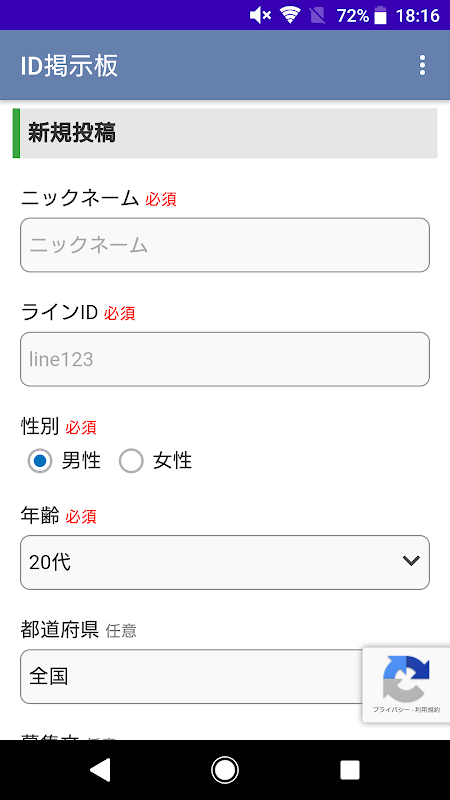Open the 年齢 dropdown showing 20代
Viewport: 450px width, 800px height.
(225, 562)
